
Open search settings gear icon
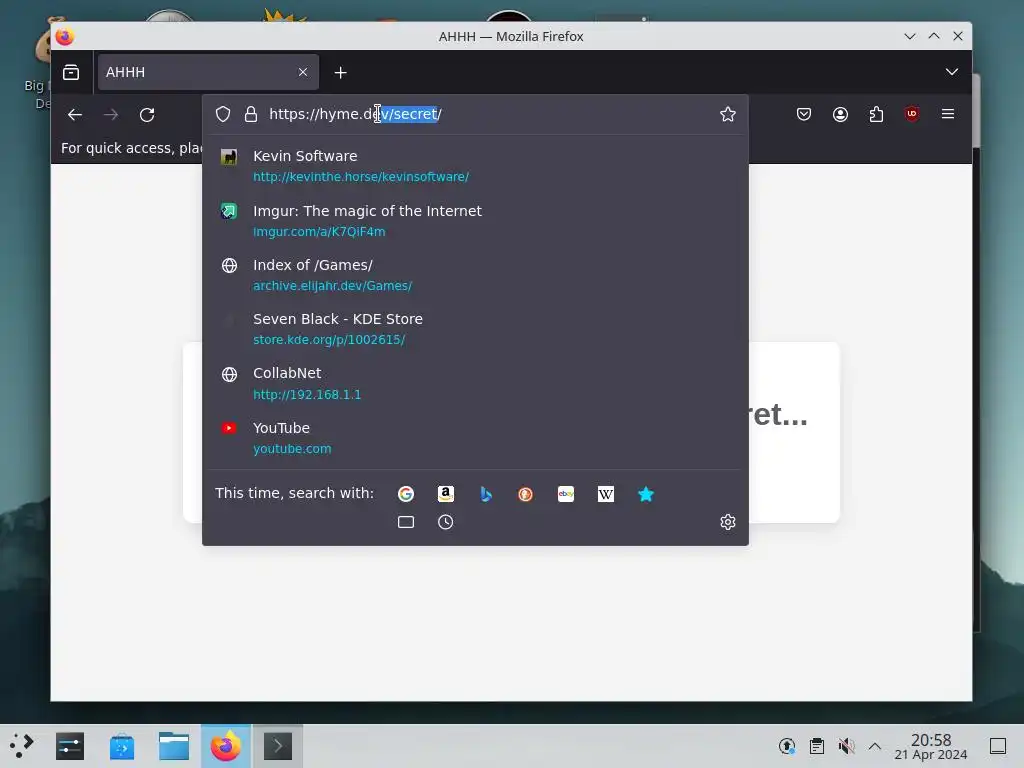[x=728, y=522]
